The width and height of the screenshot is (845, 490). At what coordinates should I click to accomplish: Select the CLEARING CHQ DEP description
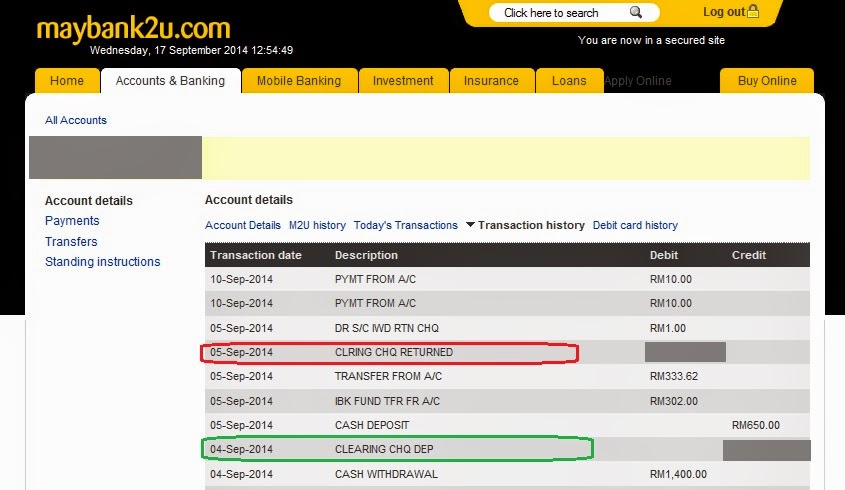coord(384,450)
